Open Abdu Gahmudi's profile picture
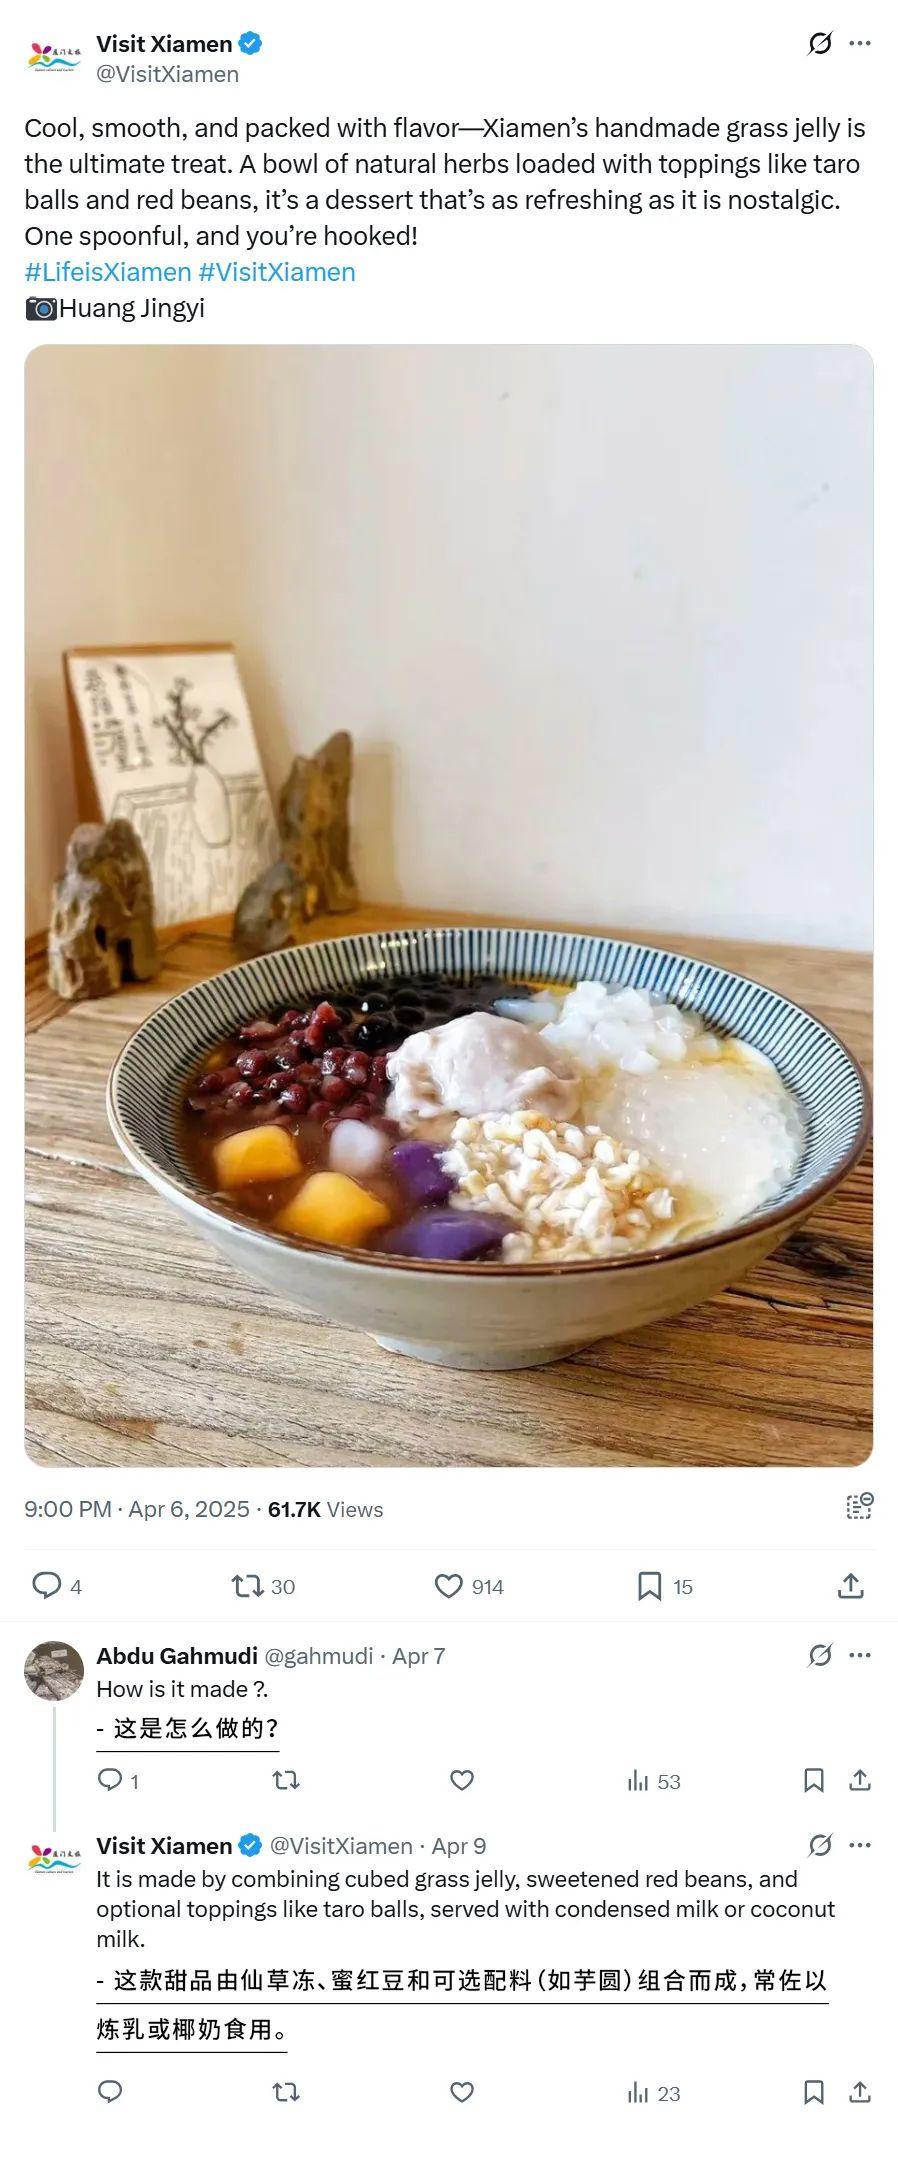 coord(54,1670)
